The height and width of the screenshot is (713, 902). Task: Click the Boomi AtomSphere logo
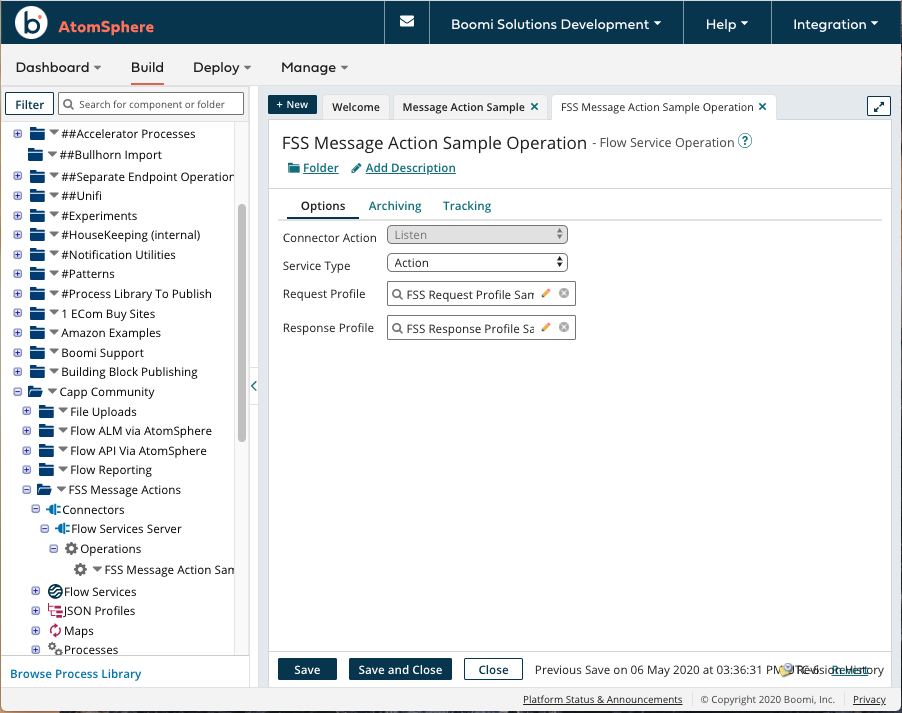point(84,24)
